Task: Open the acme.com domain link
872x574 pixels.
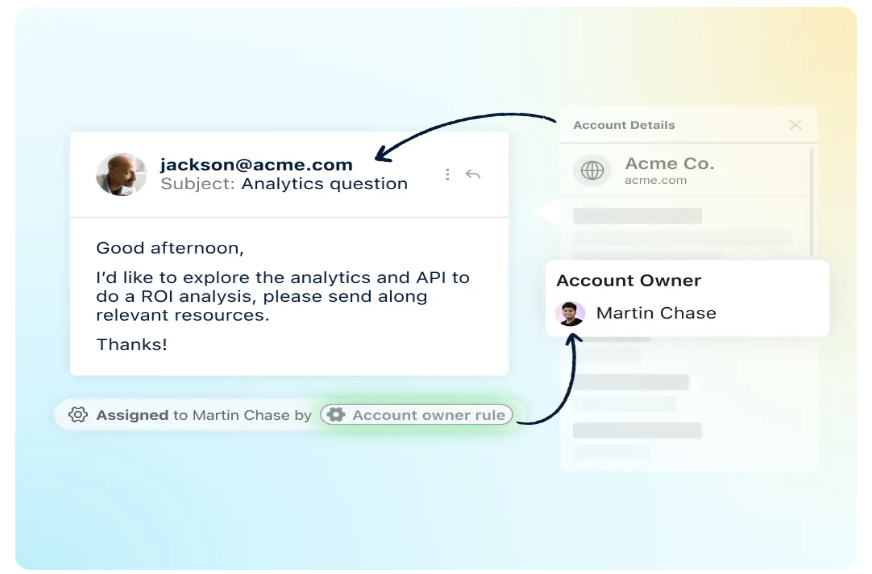Action: point(655,181)
